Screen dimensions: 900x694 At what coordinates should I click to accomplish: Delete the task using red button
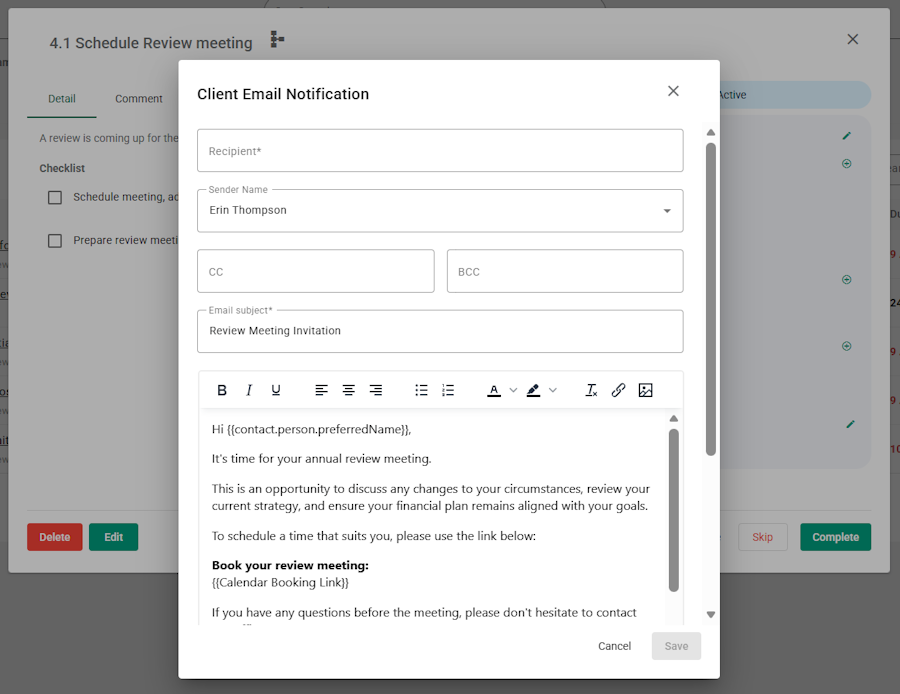pos(55,537)
